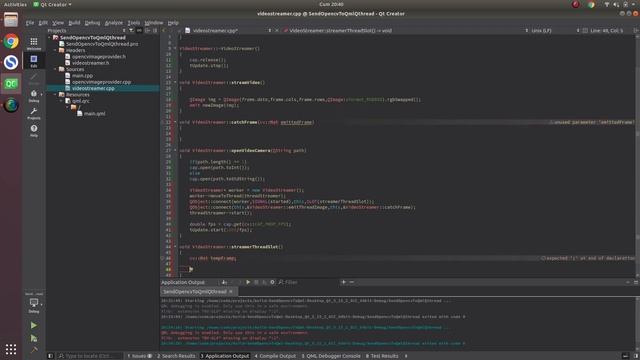This screenshot has height=360, width=640.
Task: Open the Window menu
Action: coord(153,23)
